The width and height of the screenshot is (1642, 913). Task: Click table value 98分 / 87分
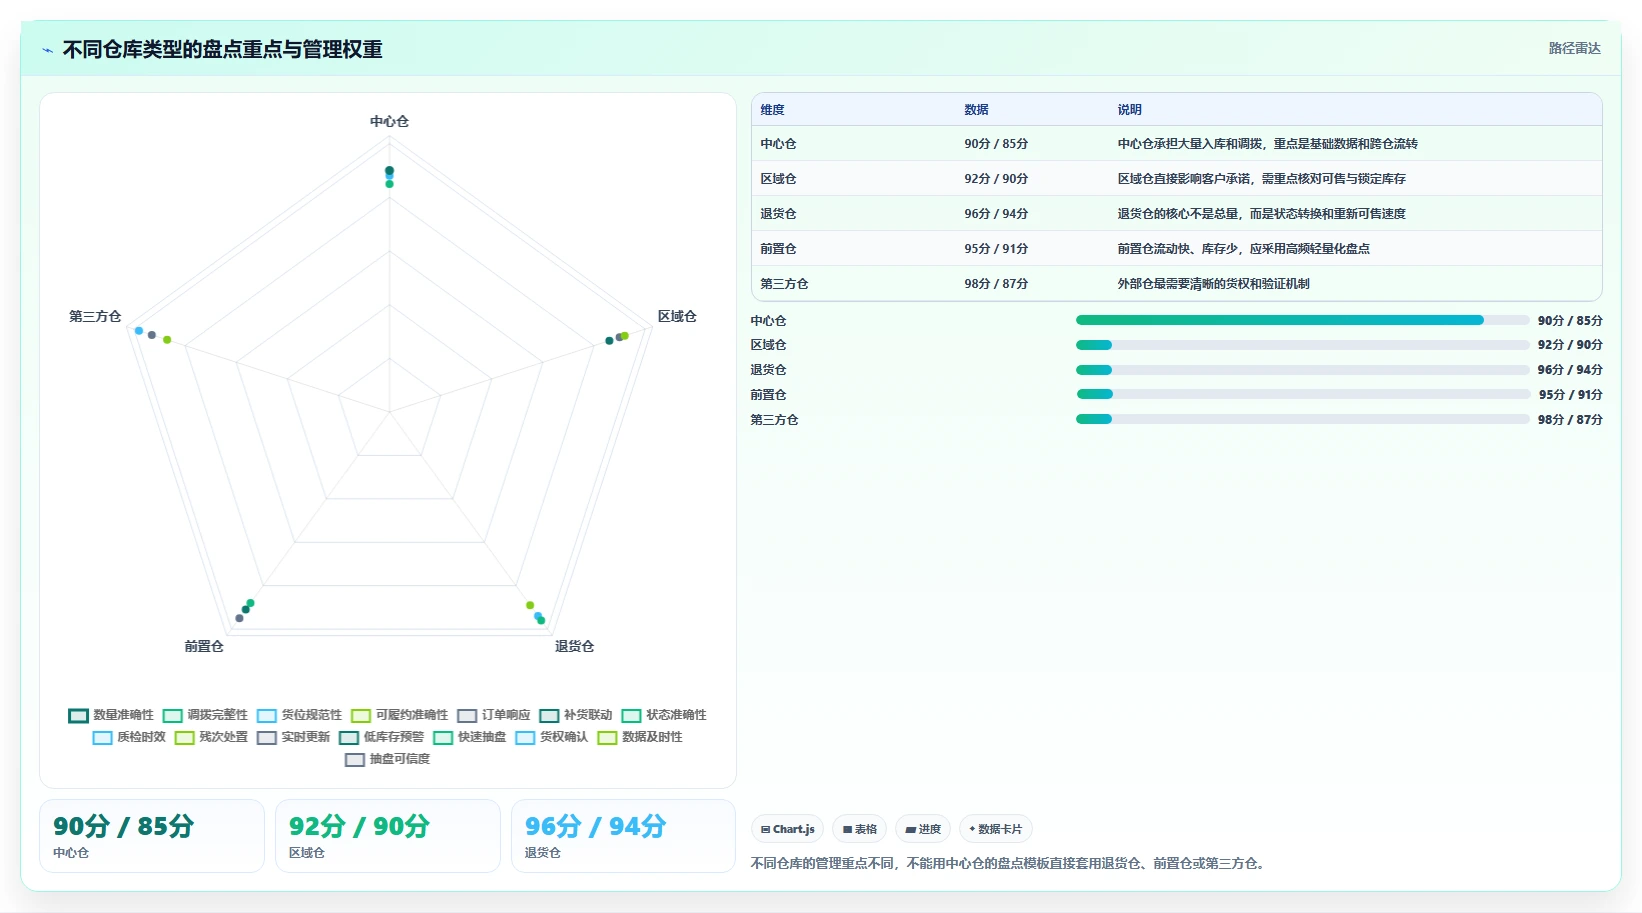(x=996, y=284)
